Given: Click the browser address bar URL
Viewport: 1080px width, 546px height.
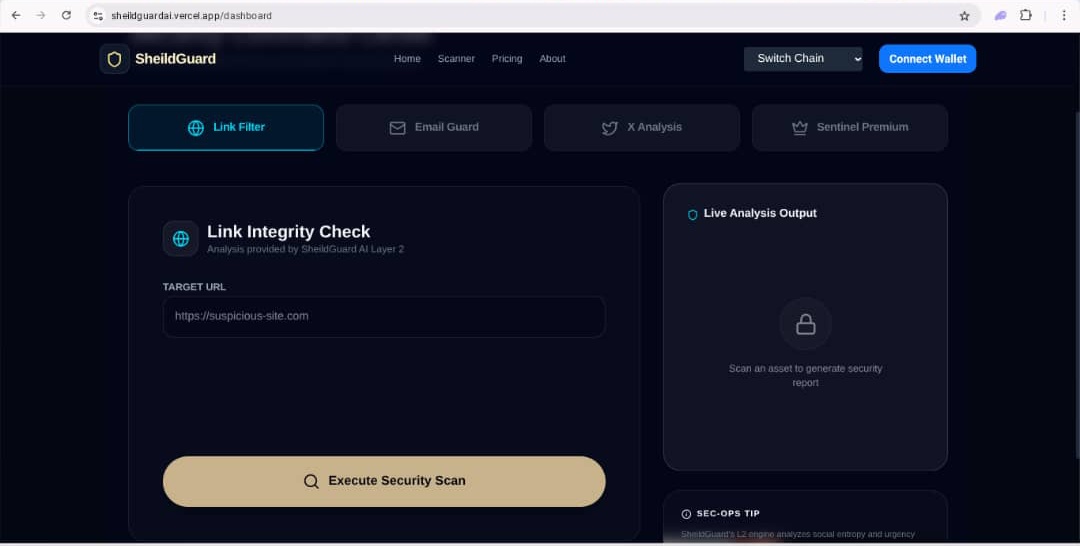Looking at the screenshot, I should tap(191, 15).
